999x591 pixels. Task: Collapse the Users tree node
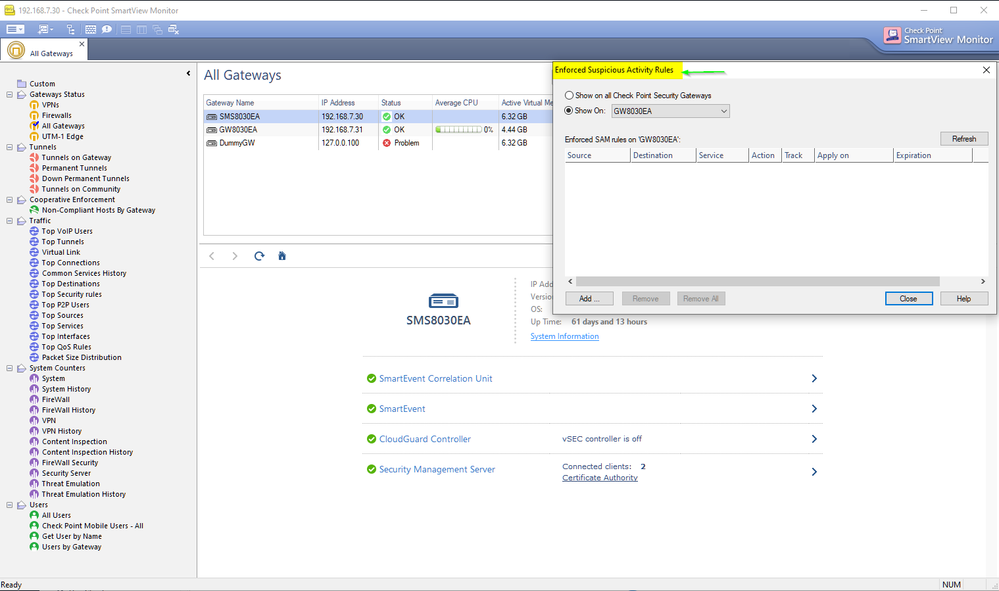10,504
